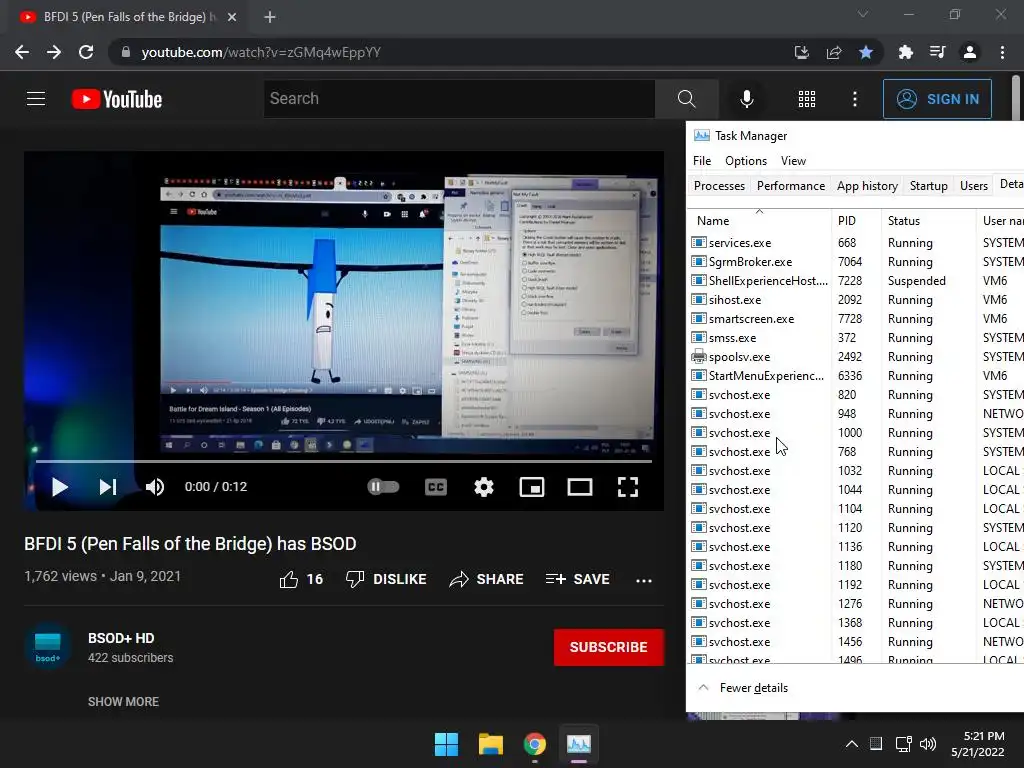Open Task Manager Options menu

point(746,161)
